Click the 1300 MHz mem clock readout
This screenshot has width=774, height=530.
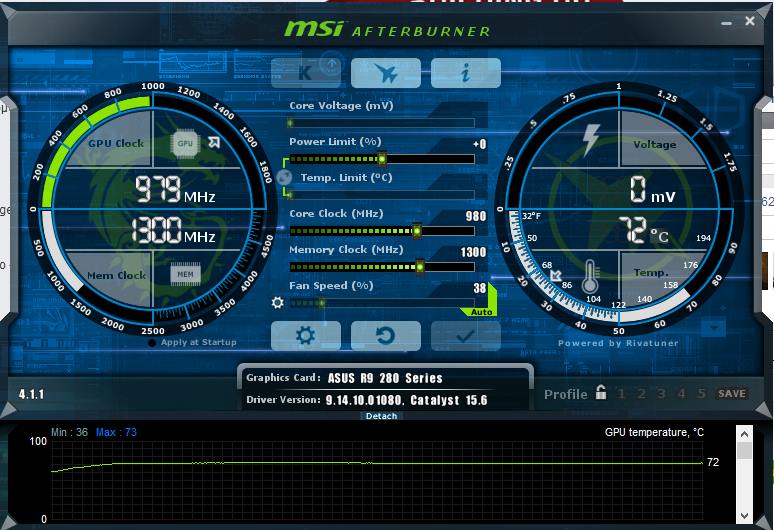(x=173, y=230)
